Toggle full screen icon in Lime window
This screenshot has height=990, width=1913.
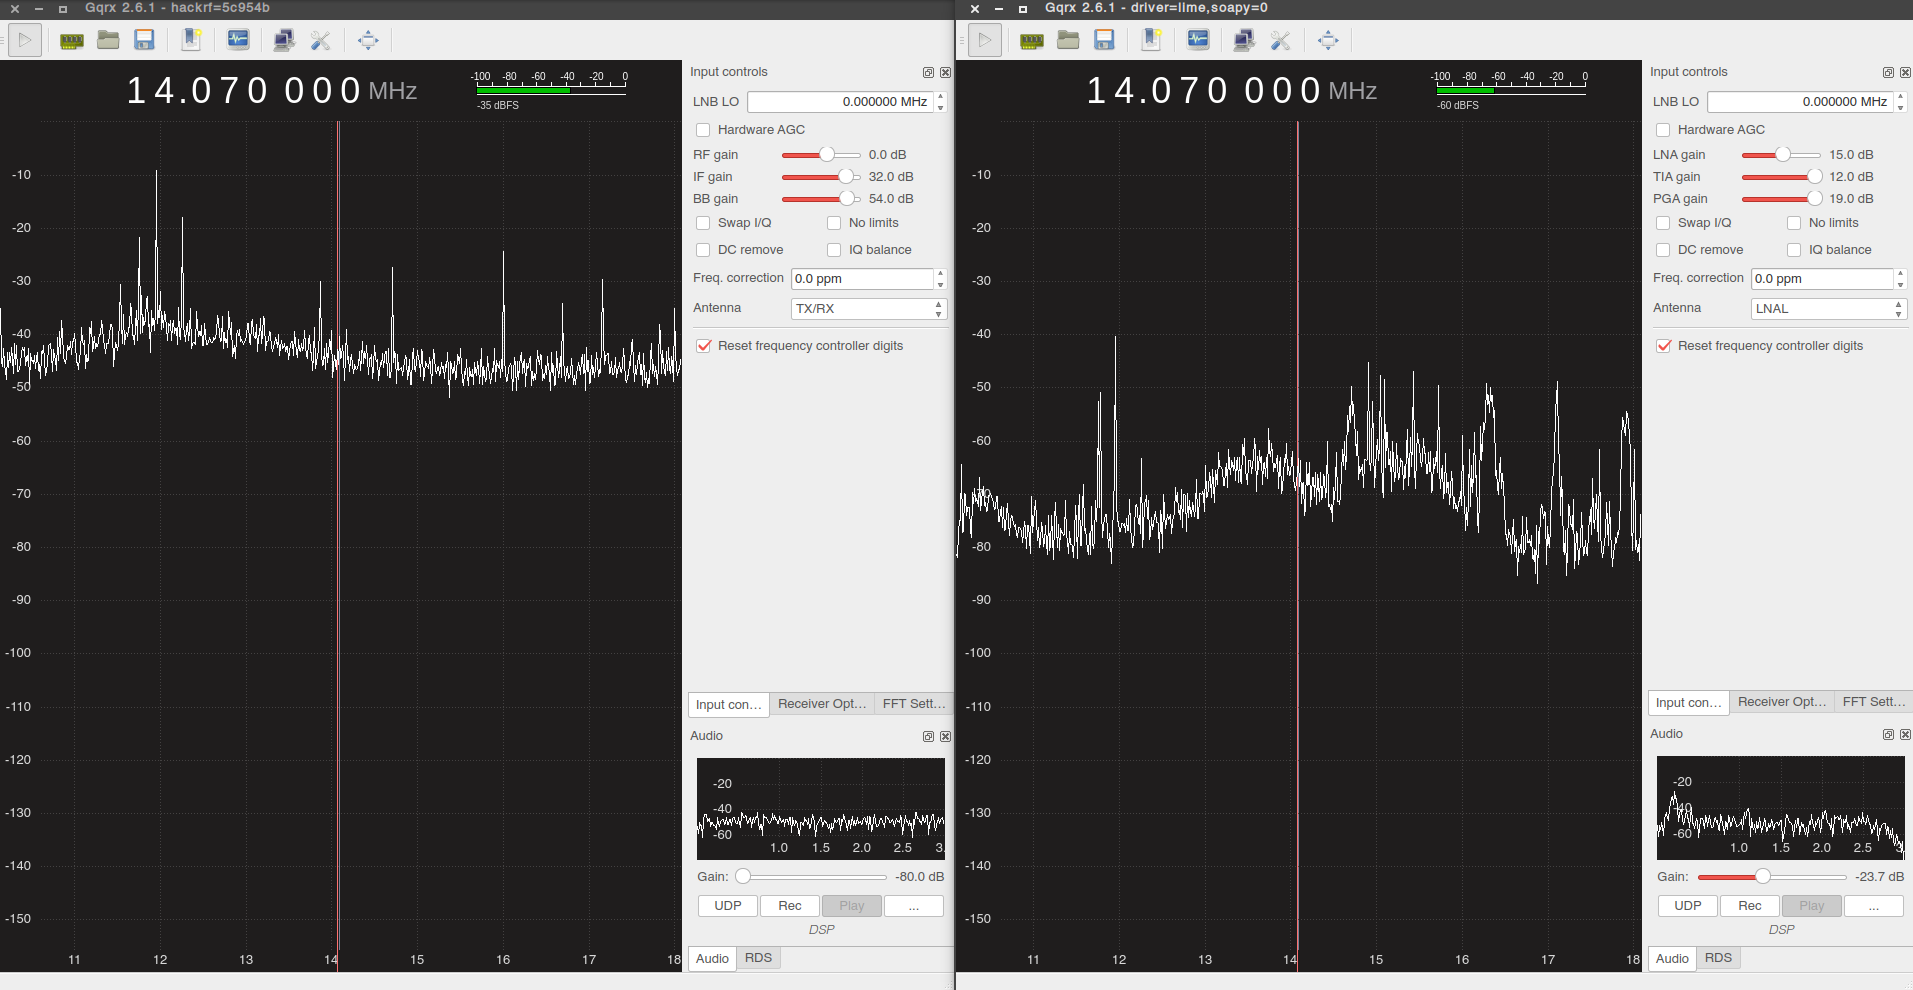(1328, 40)
